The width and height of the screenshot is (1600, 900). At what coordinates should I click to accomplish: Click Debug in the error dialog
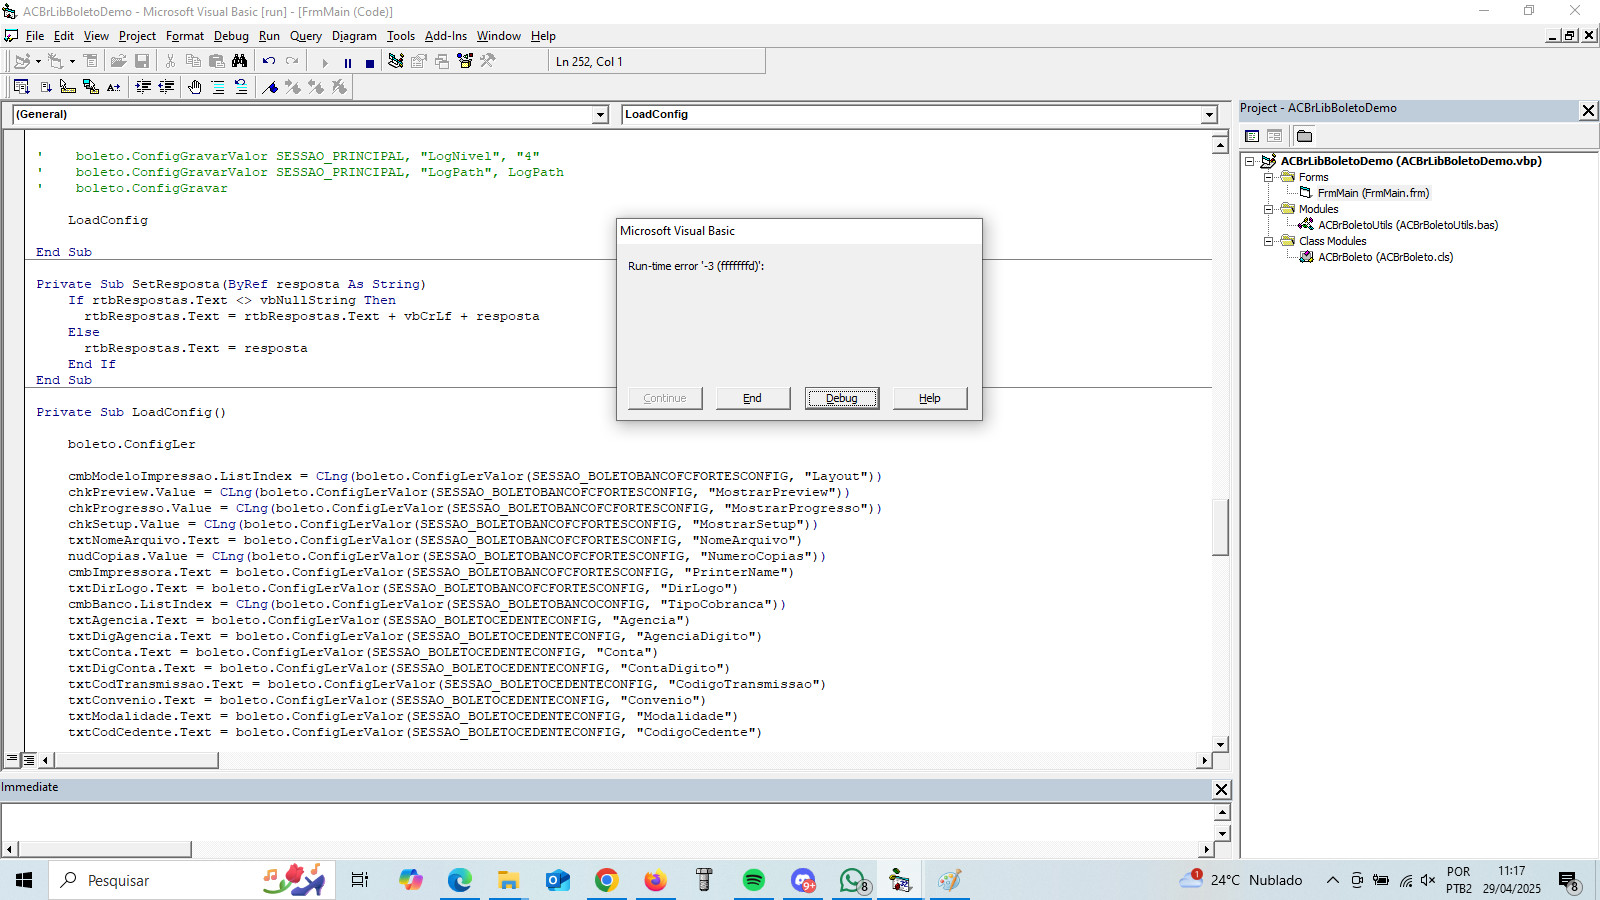click(842, 398)
